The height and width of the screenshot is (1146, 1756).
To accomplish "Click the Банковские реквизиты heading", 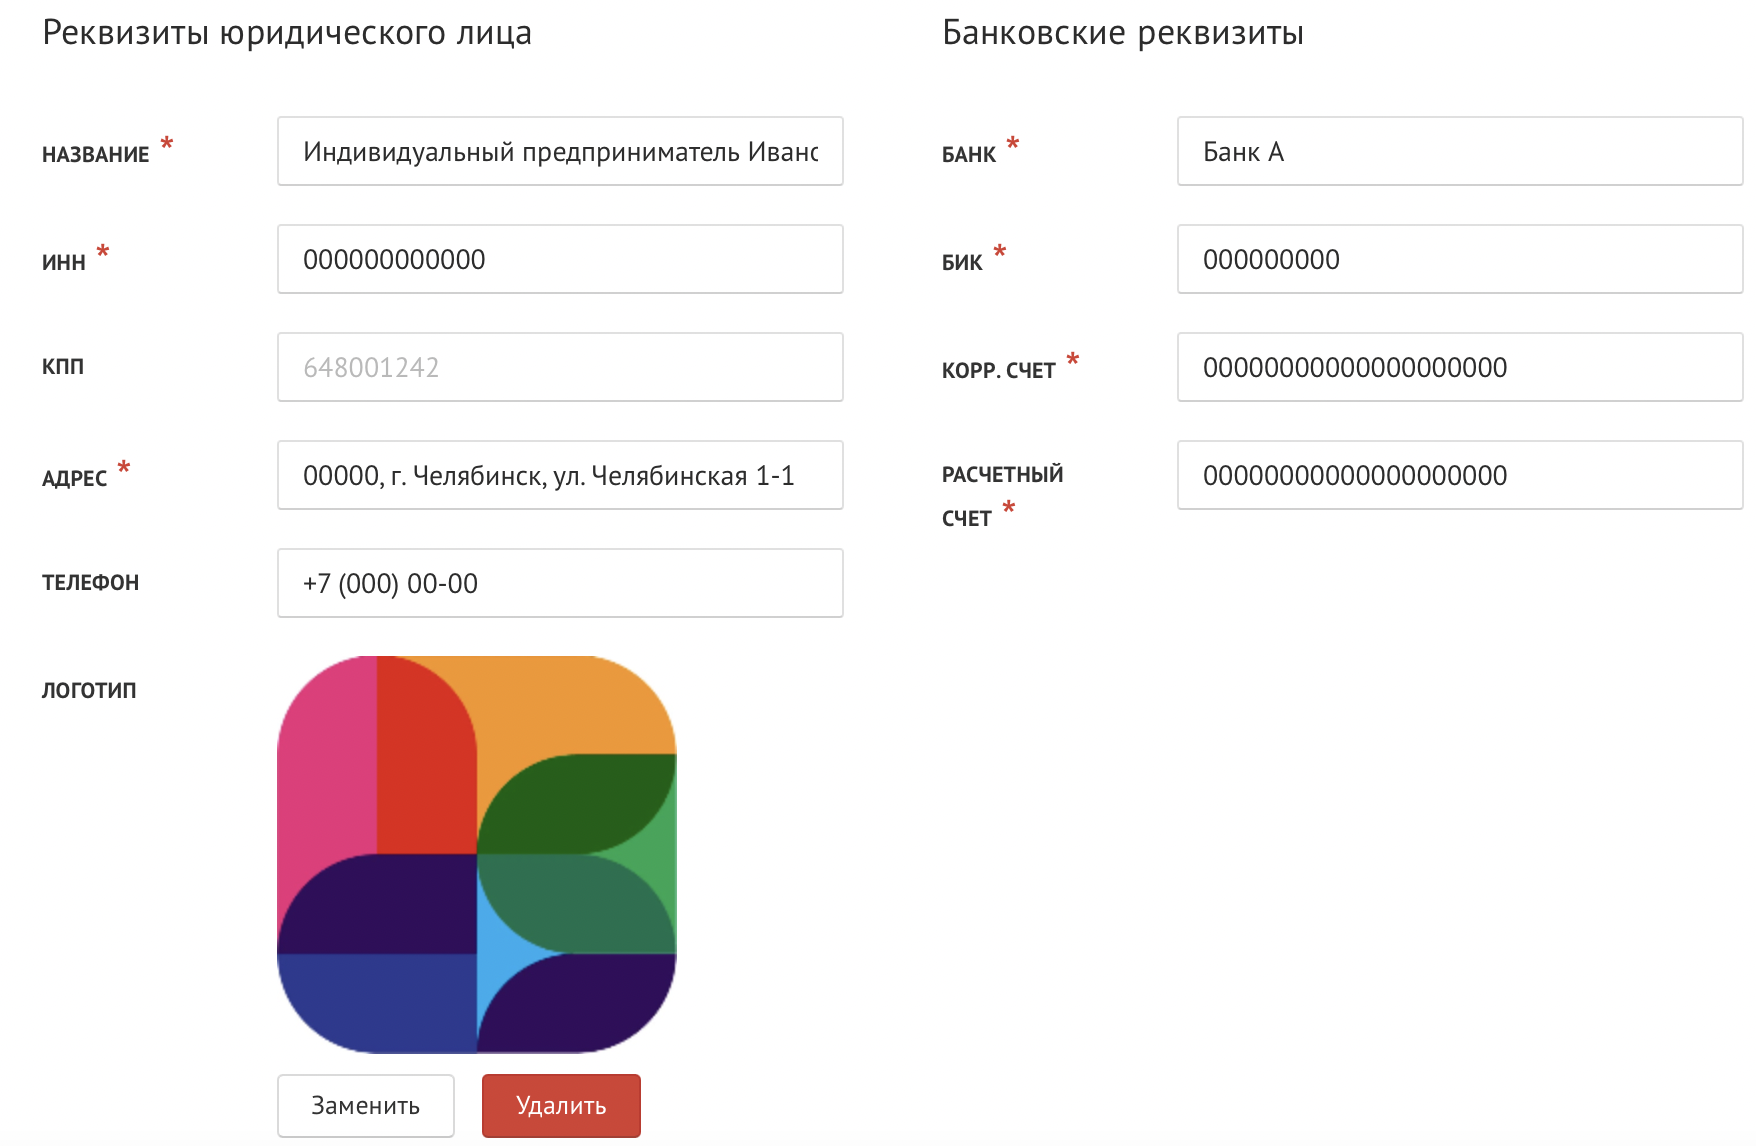I will pos(1123,33).
